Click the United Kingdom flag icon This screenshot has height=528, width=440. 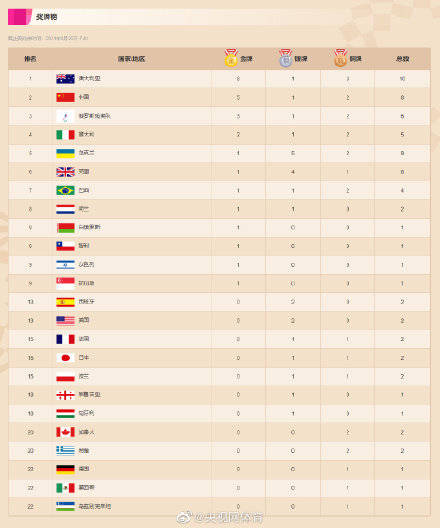click(x=65, y=172)
